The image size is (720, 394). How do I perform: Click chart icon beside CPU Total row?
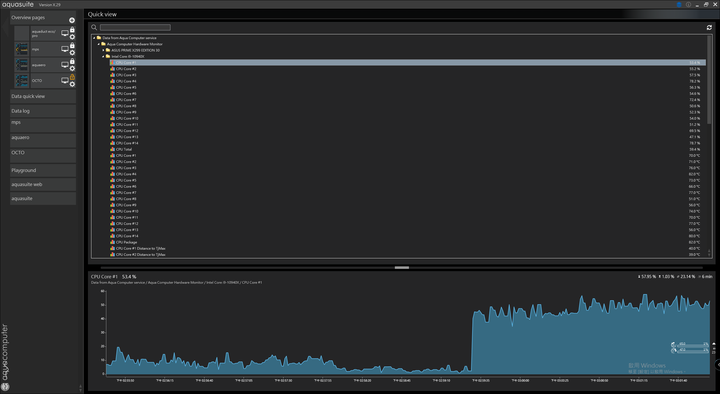[112, 149]
